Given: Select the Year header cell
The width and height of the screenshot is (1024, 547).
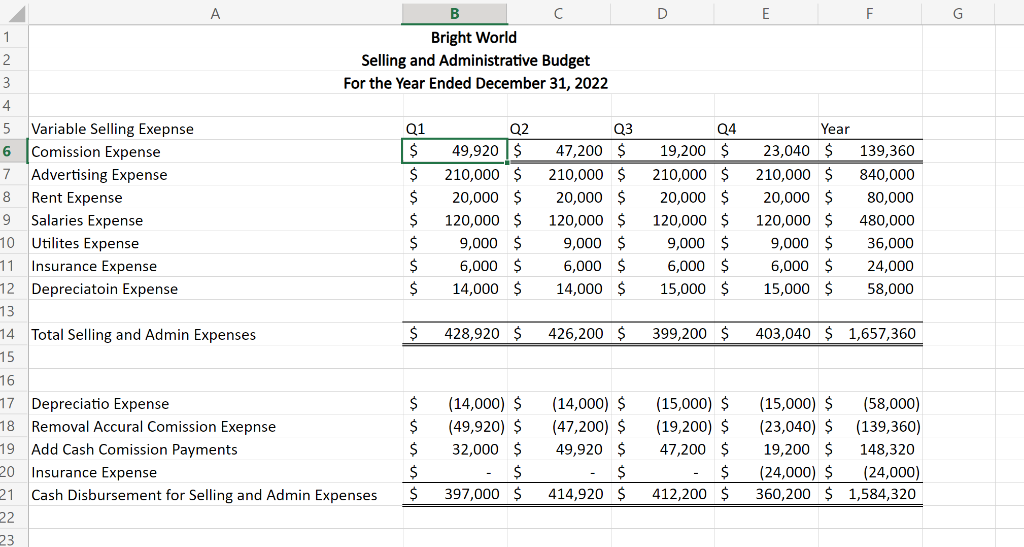Looking at the screenshot, I should [x=869, y=129].
